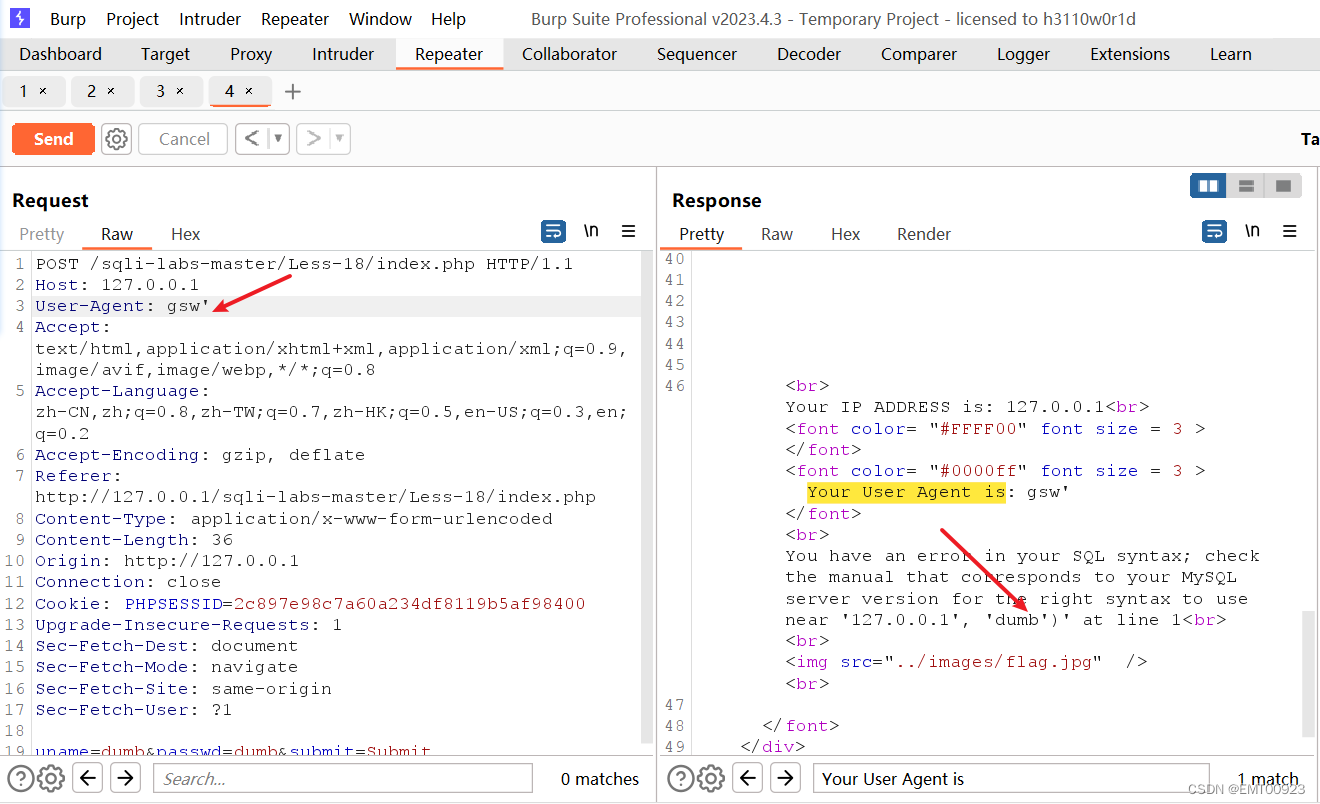Switch to the Collaborator tab
The width and height of the screenshot is (1320, 804).
coord(569,54)
